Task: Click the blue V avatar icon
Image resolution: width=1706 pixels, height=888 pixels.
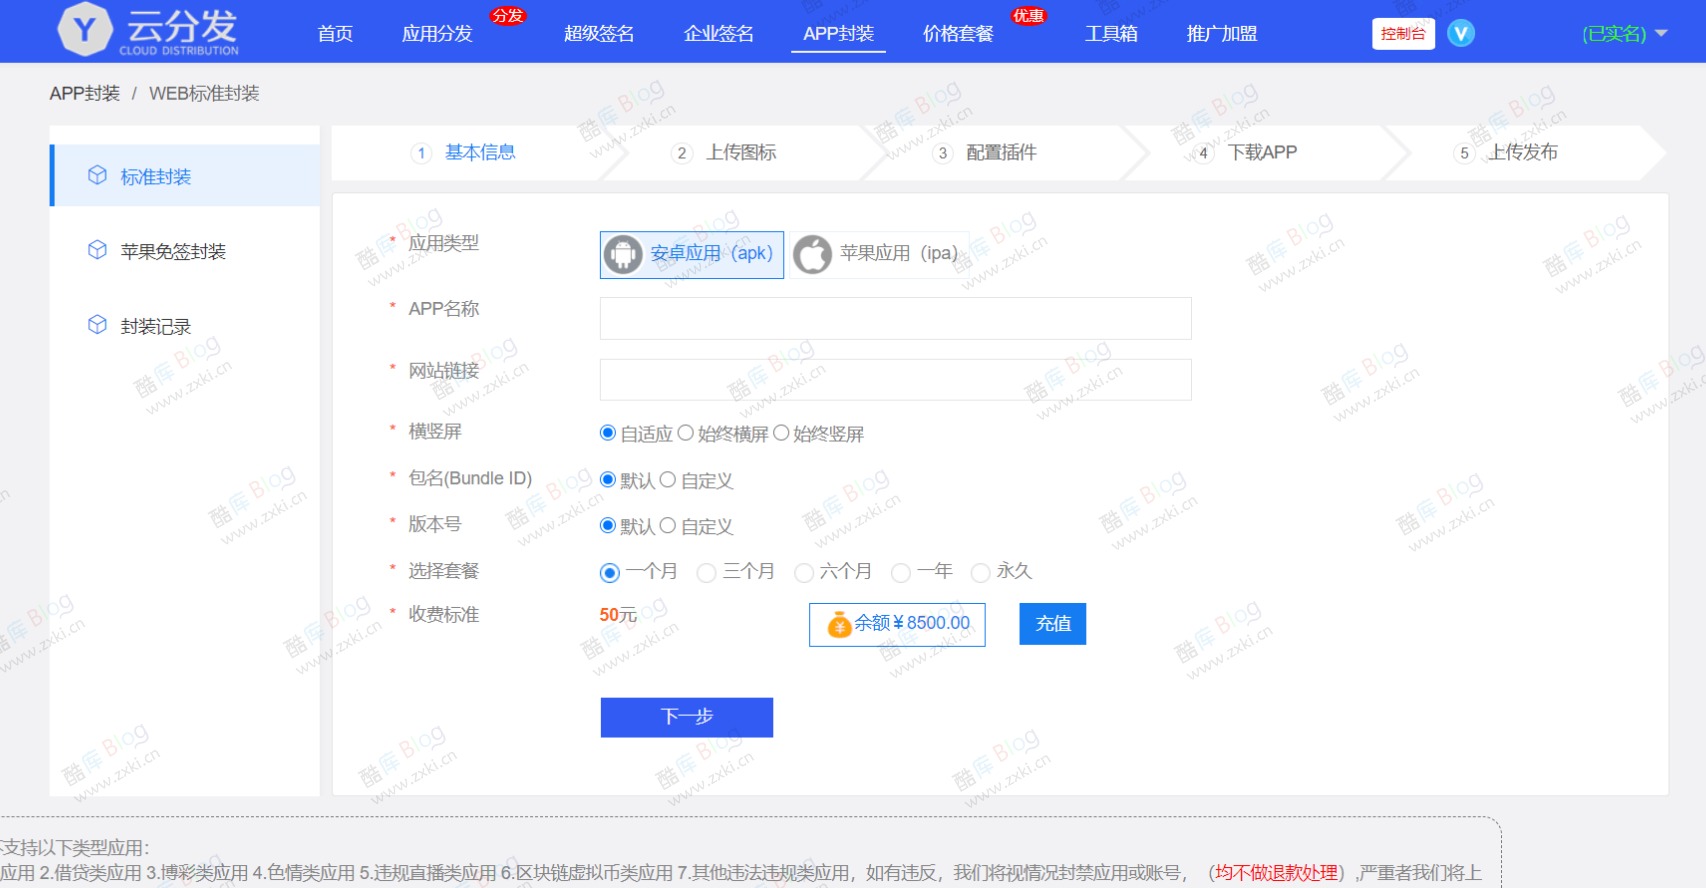Action: 1461,33
